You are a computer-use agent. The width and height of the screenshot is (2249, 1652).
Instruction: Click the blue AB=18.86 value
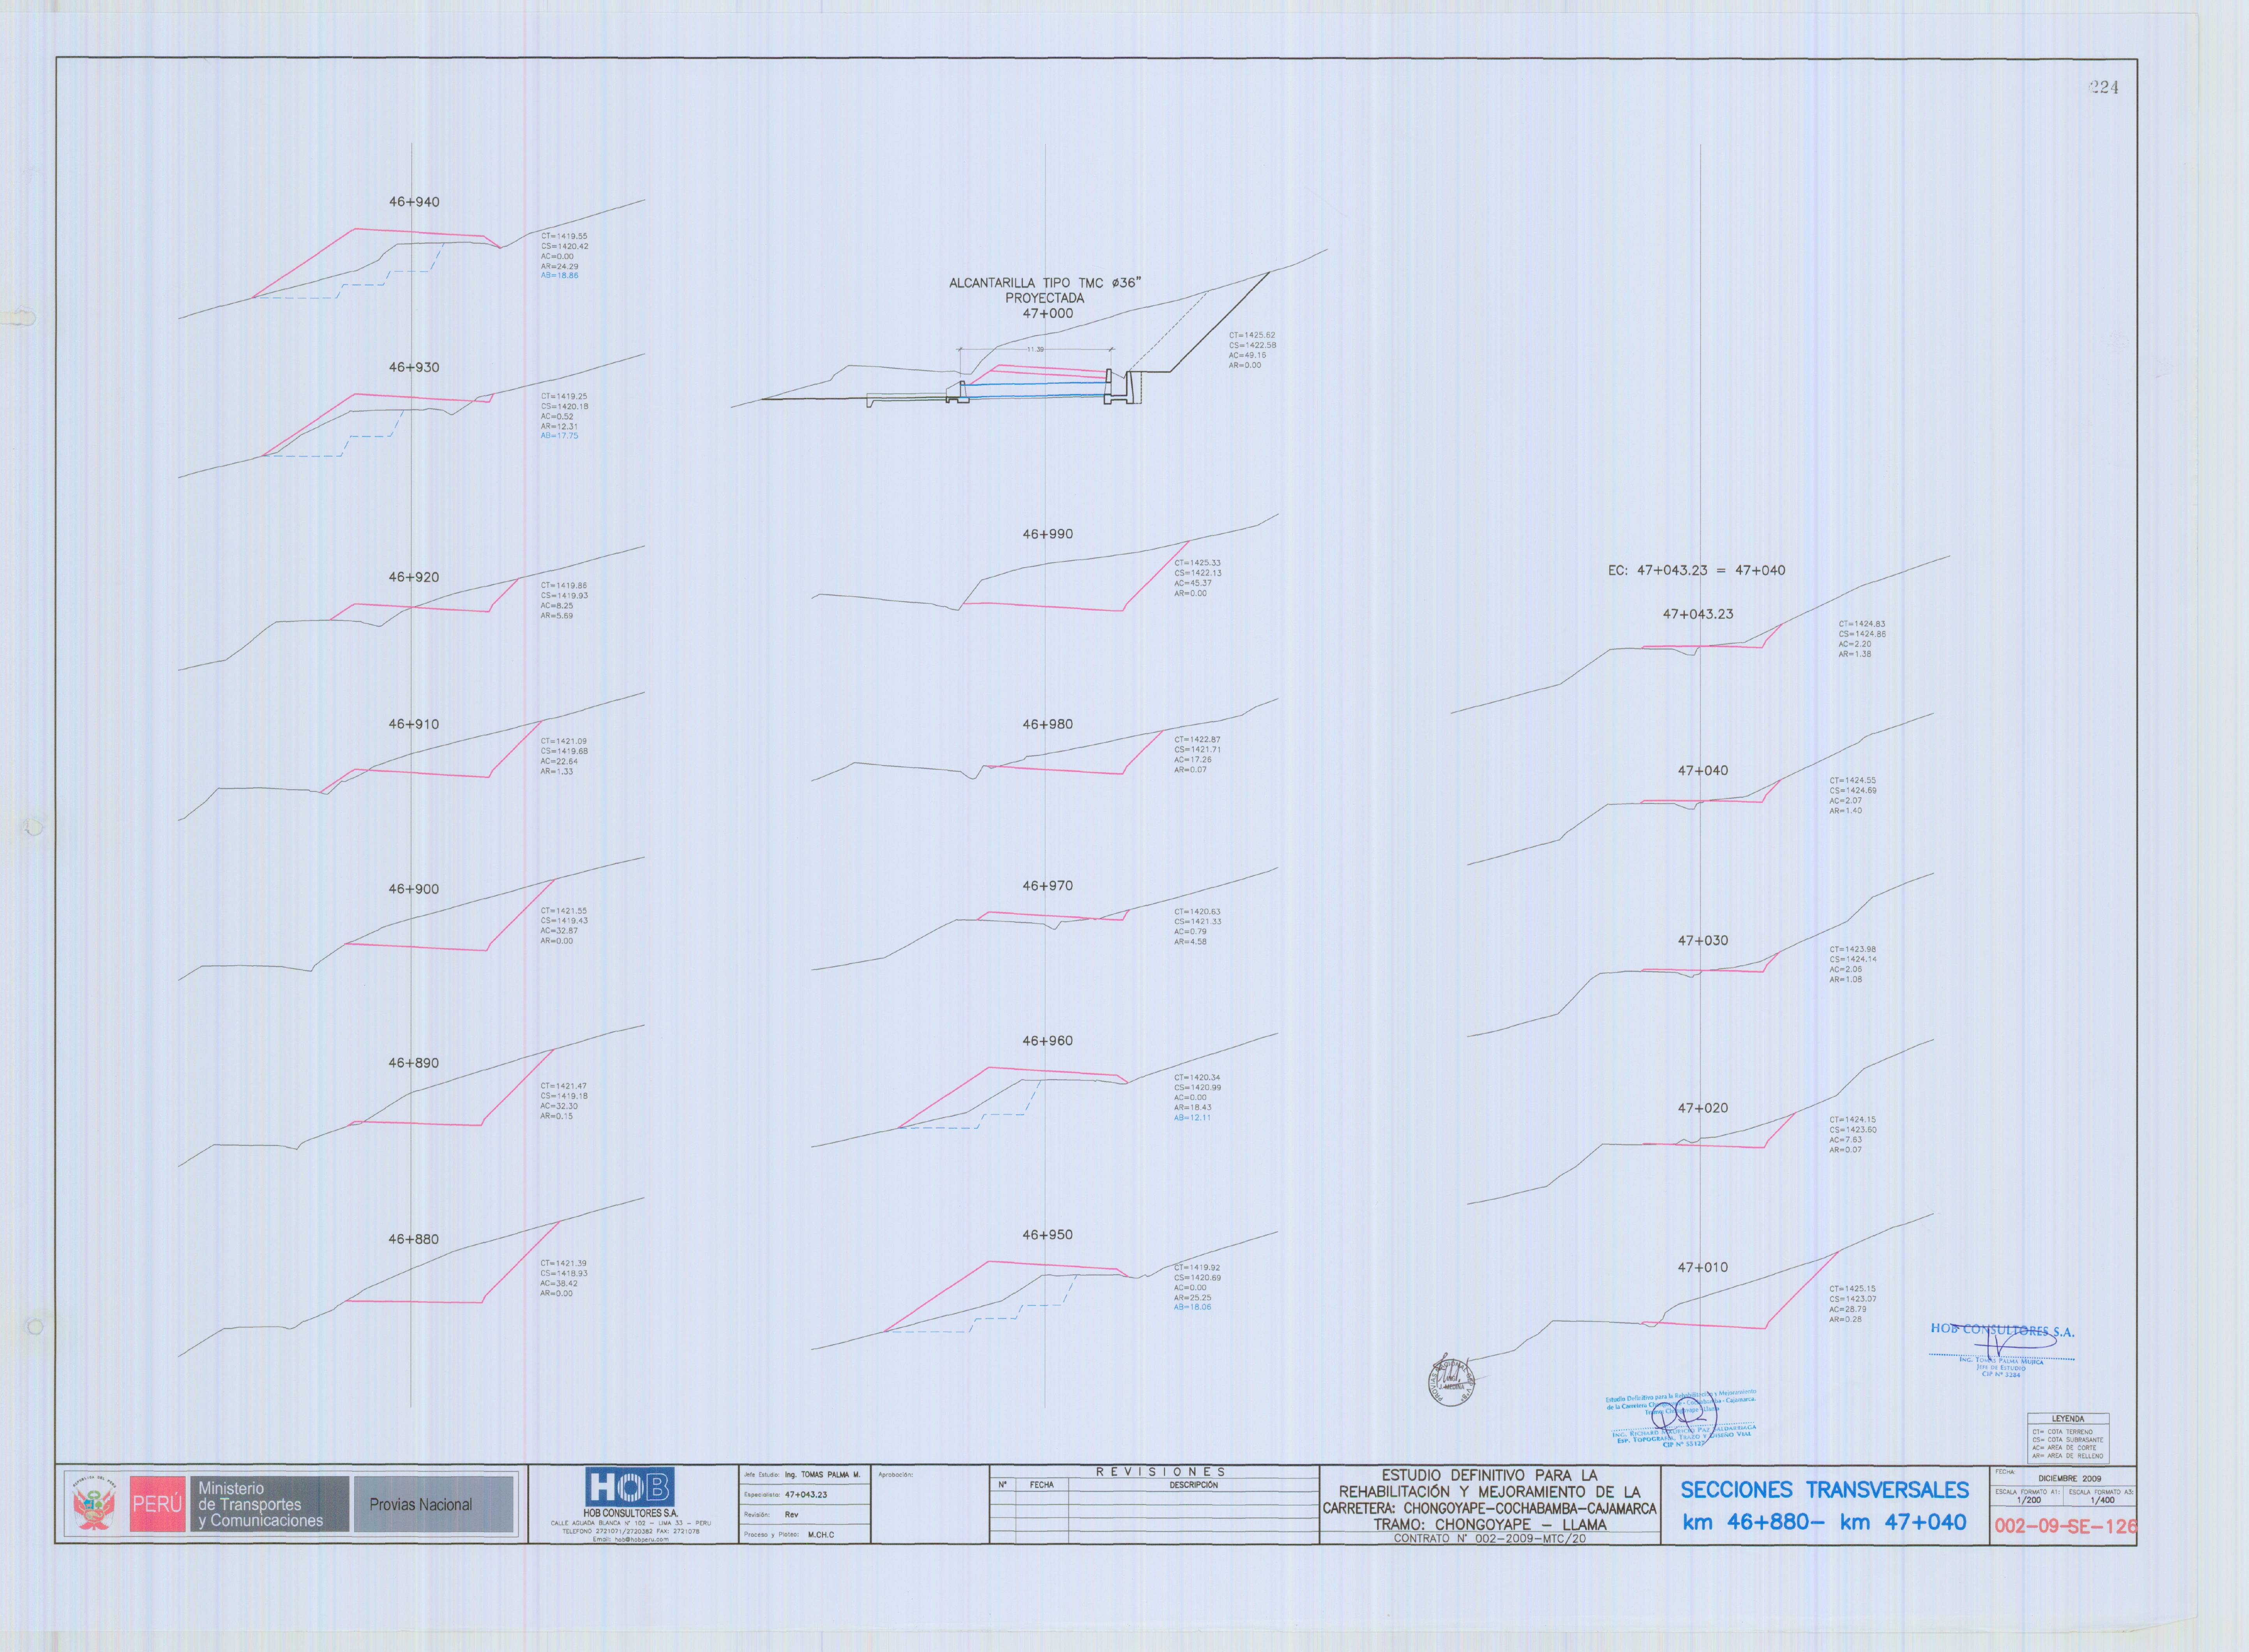pyautogui.click(x=559, y=275)
